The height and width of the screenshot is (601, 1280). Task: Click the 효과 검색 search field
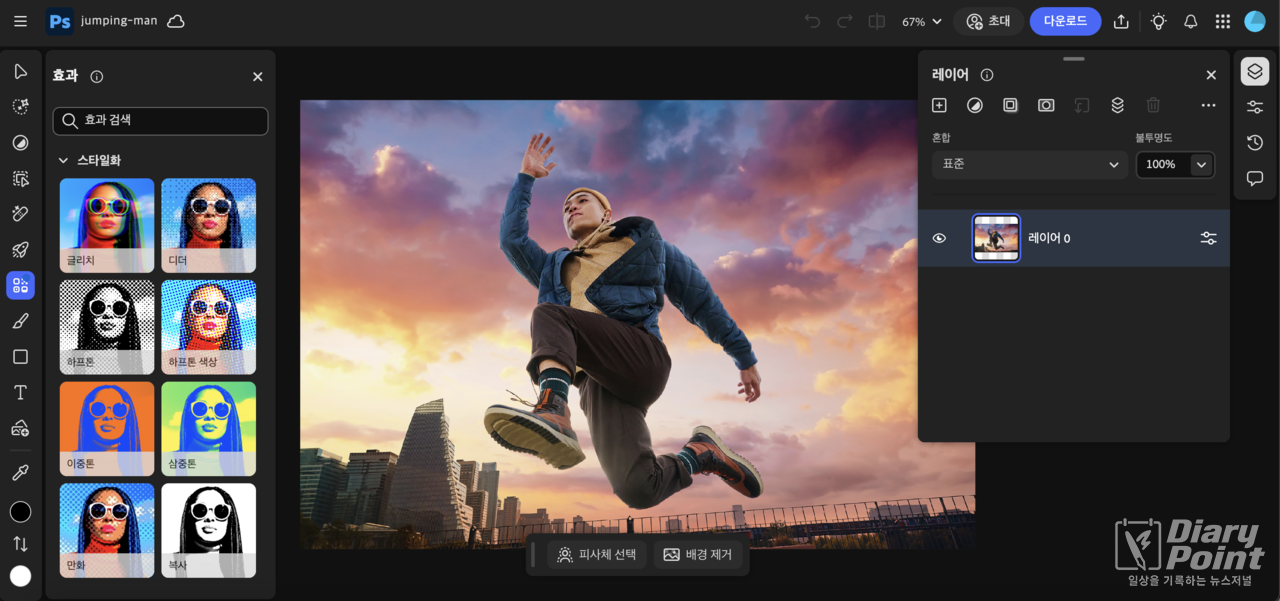tap(160, 121)
